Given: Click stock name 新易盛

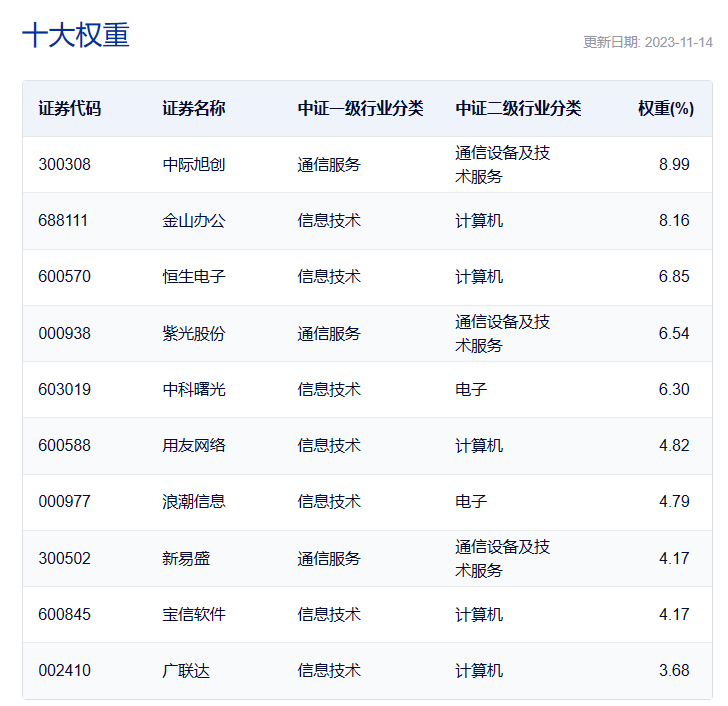Looking at the screenshot, I should [186, 558].
